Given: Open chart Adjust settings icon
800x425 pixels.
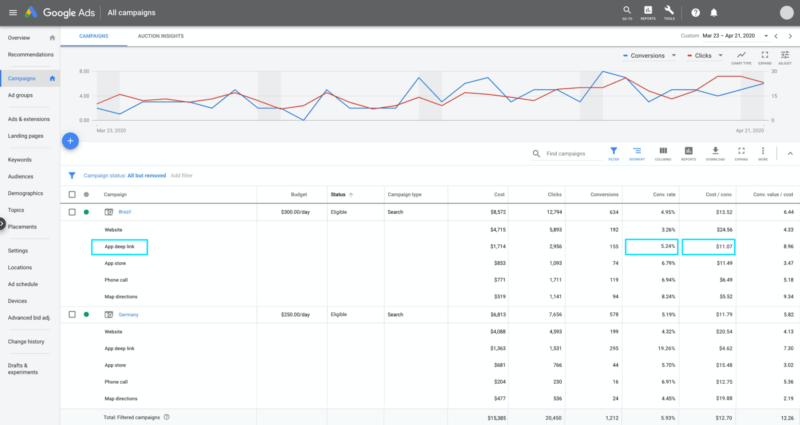Looking at the screenshot, I should [x=785, y=57].
